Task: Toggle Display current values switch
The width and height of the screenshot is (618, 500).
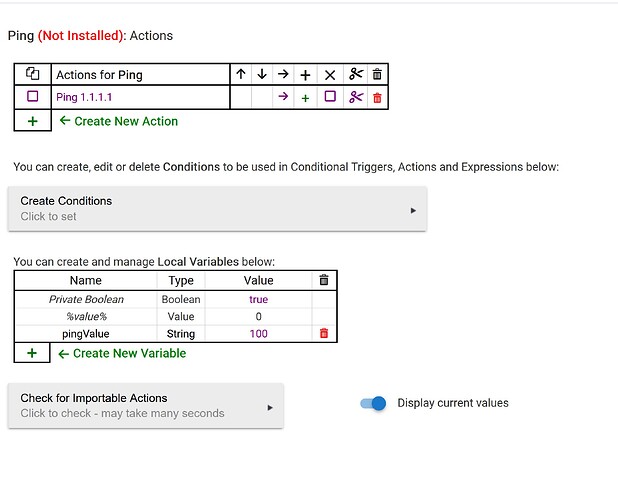Action: [373, 403]
